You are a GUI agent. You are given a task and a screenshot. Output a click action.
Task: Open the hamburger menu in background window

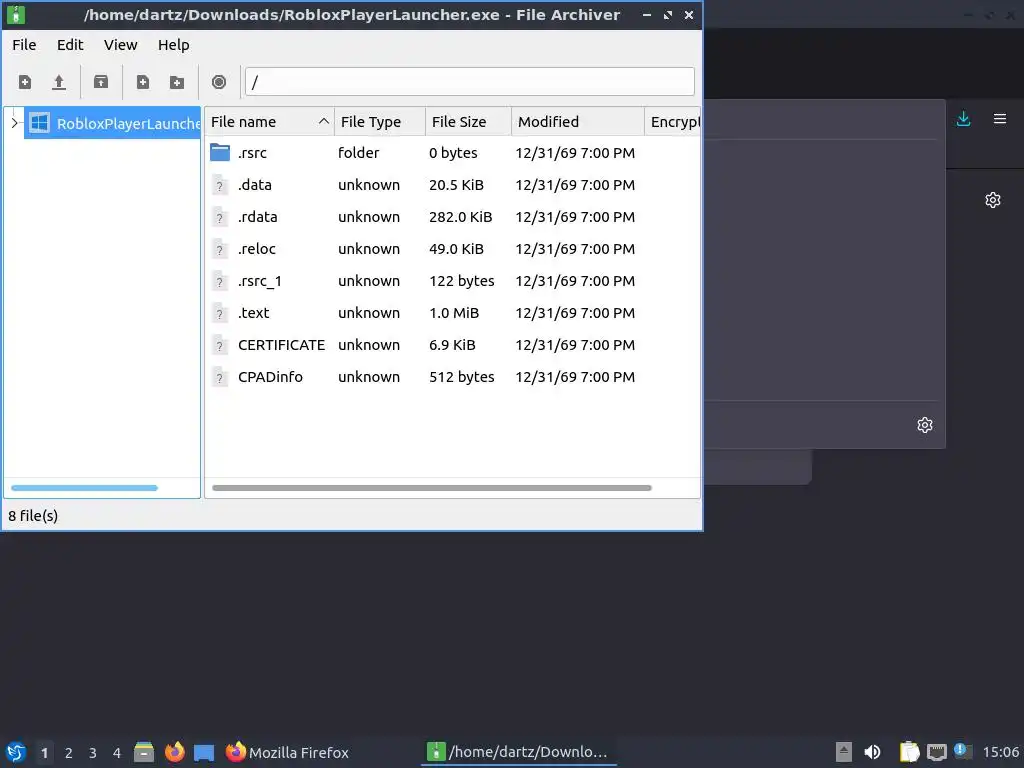pos(1000,119)
